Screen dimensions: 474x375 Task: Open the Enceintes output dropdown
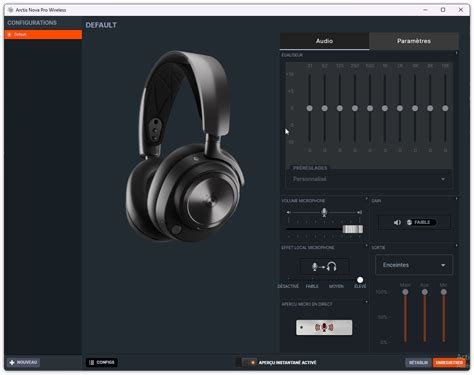coord(414,265)
